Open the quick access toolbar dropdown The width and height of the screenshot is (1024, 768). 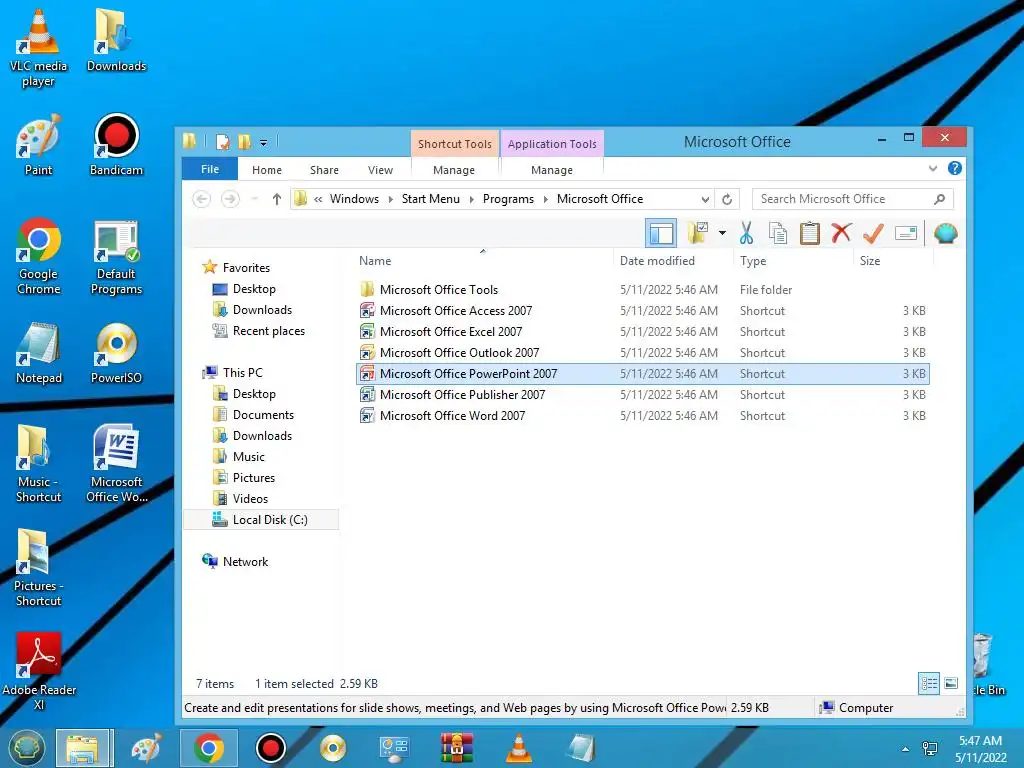coord(263,142)
